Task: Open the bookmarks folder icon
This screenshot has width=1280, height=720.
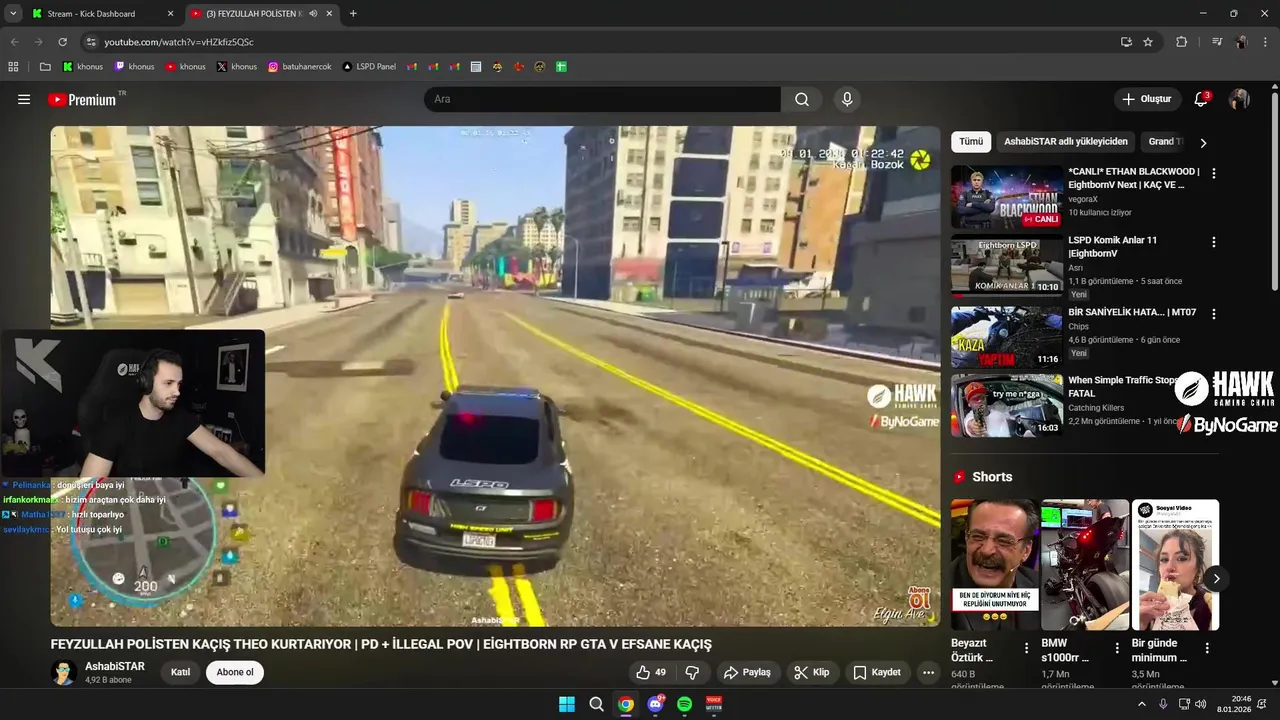Action: 45,67
